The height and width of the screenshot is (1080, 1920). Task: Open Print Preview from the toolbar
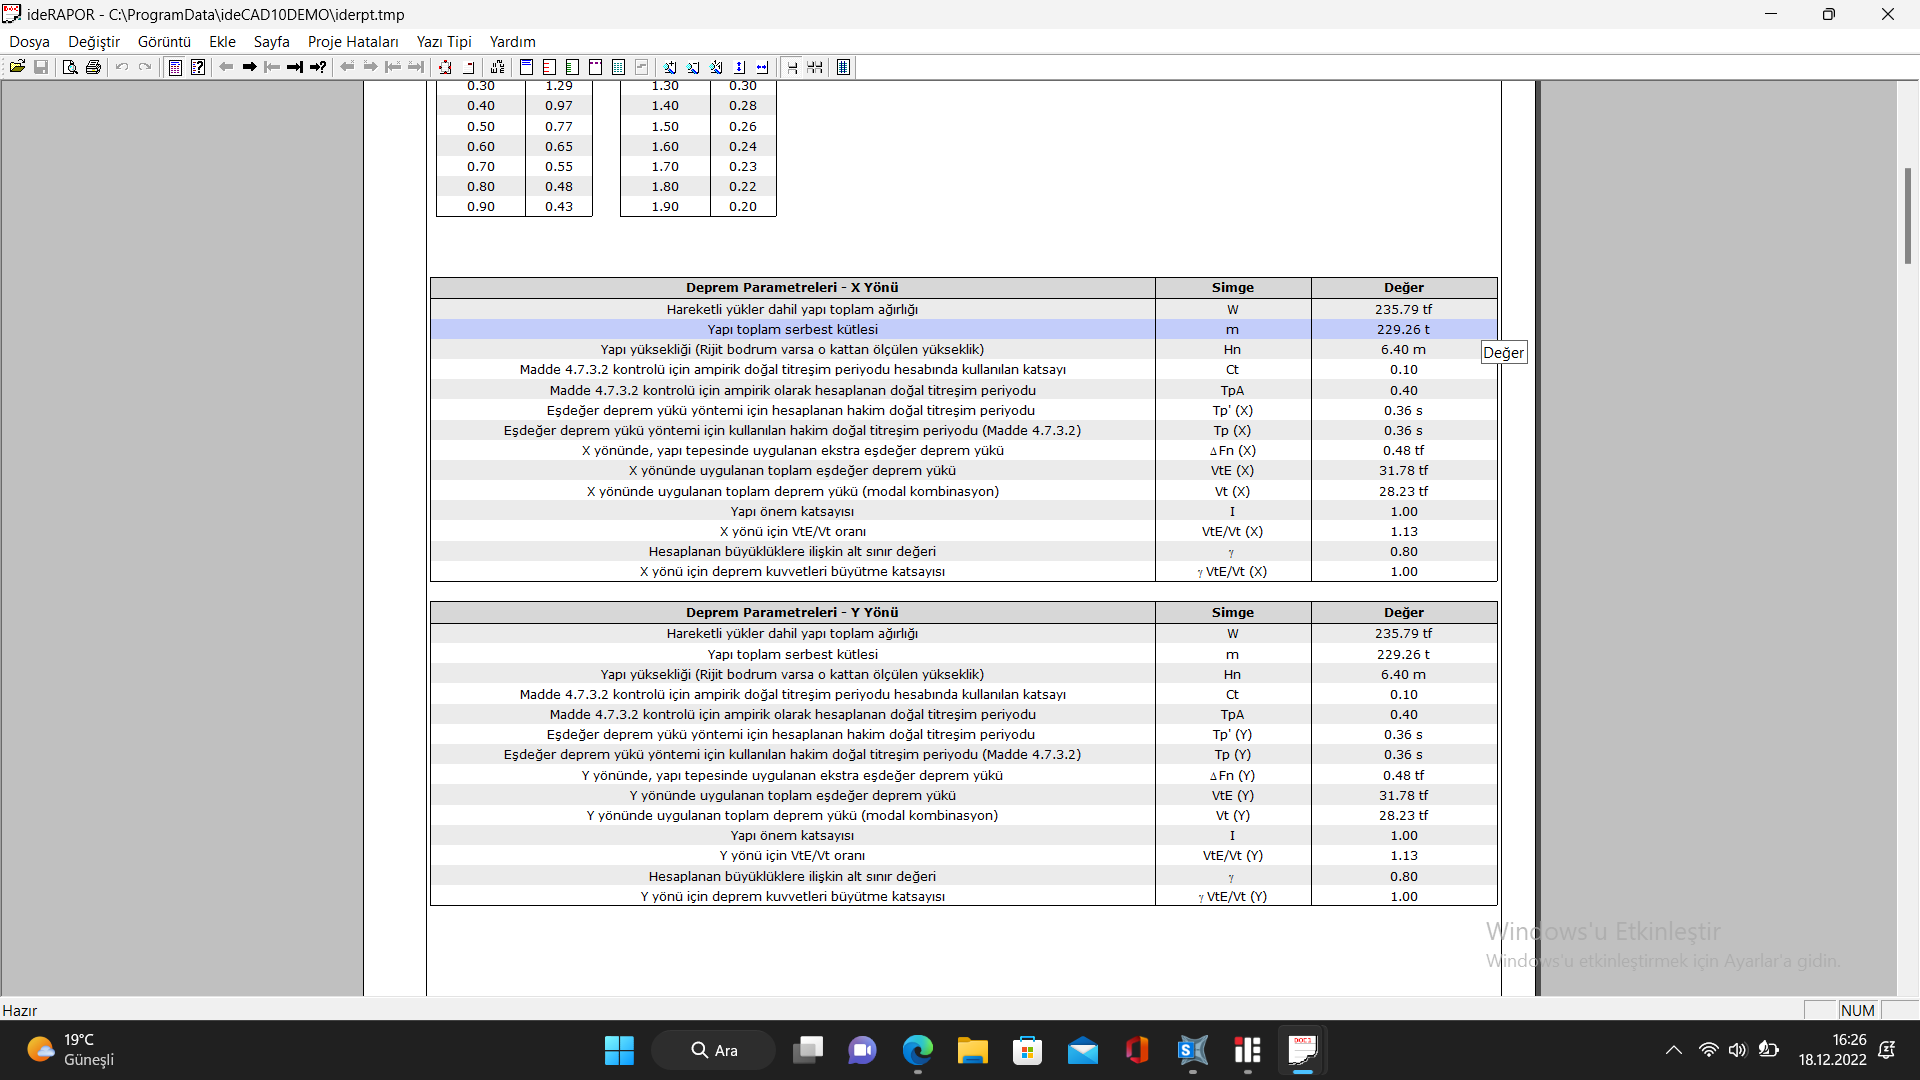pos(69,67)
